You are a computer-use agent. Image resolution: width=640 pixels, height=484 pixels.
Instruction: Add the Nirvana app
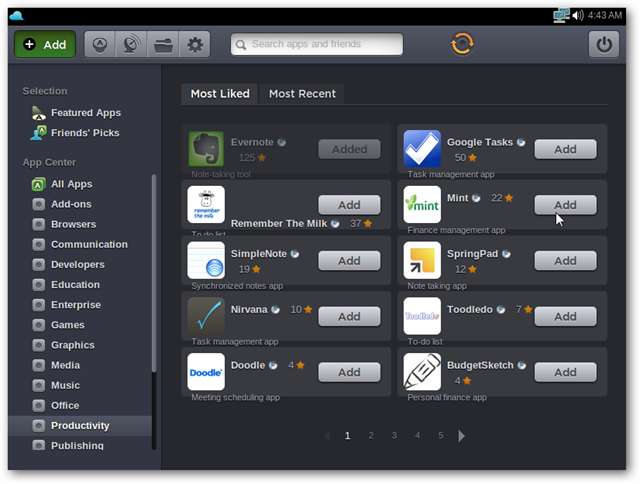(x=349, y=316)
